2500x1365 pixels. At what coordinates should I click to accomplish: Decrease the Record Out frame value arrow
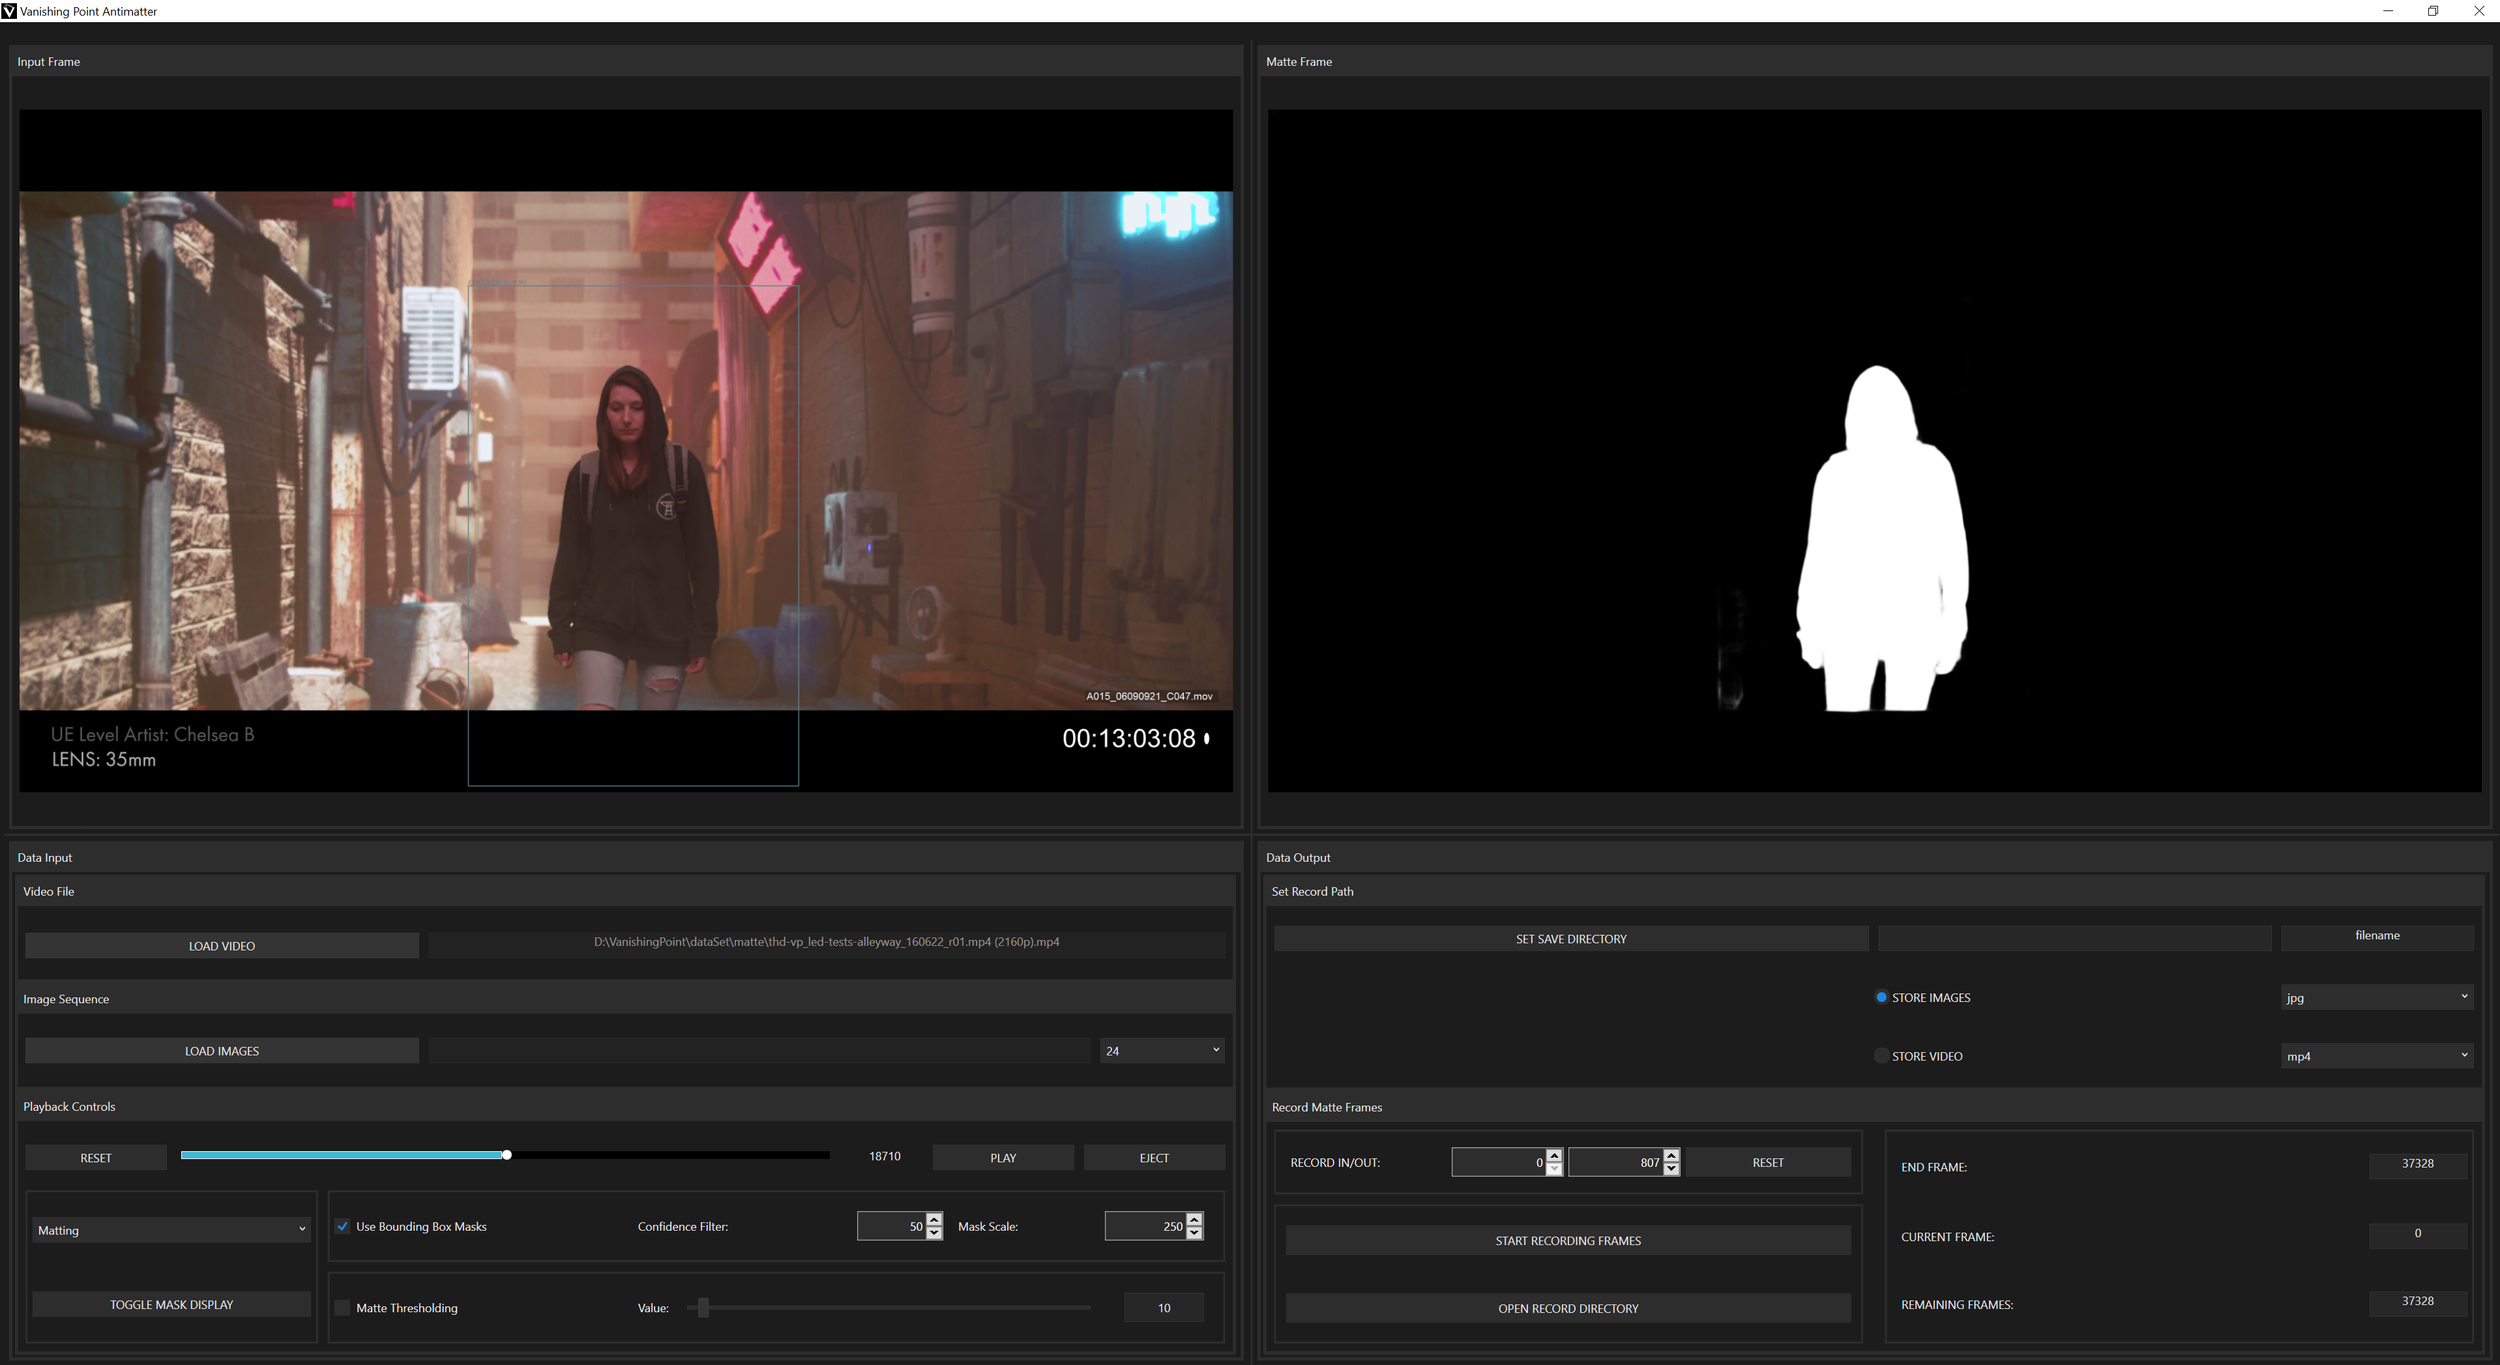tap(1671, 1169)
